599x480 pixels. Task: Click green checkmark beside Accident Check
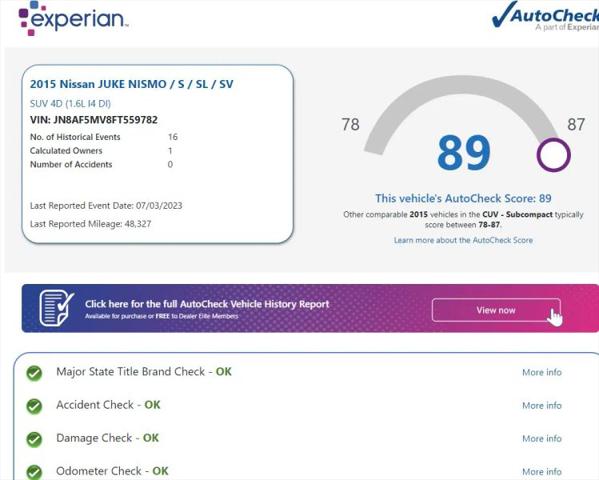(x=34, y=406)
